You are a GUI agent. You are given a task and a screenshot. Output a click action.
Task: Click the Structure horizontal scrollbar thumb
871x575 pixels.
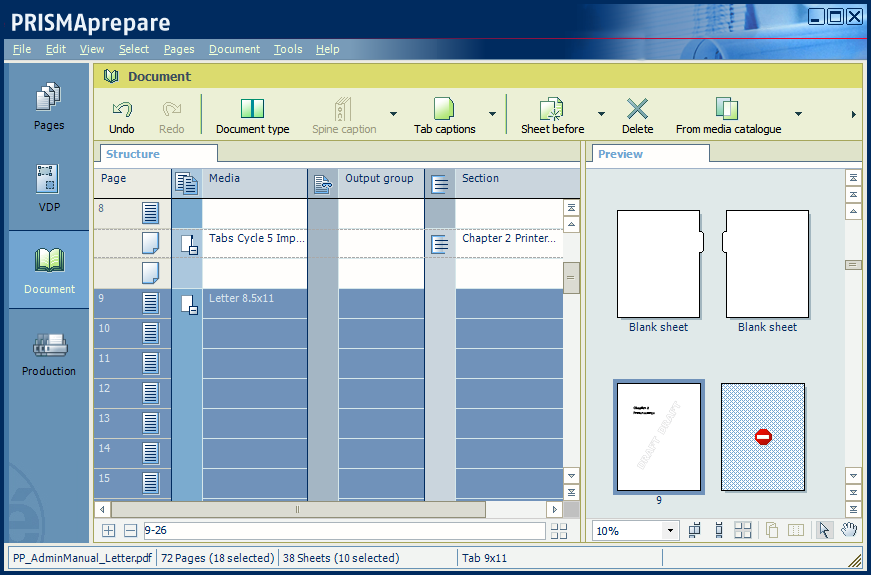pos(298,509)
